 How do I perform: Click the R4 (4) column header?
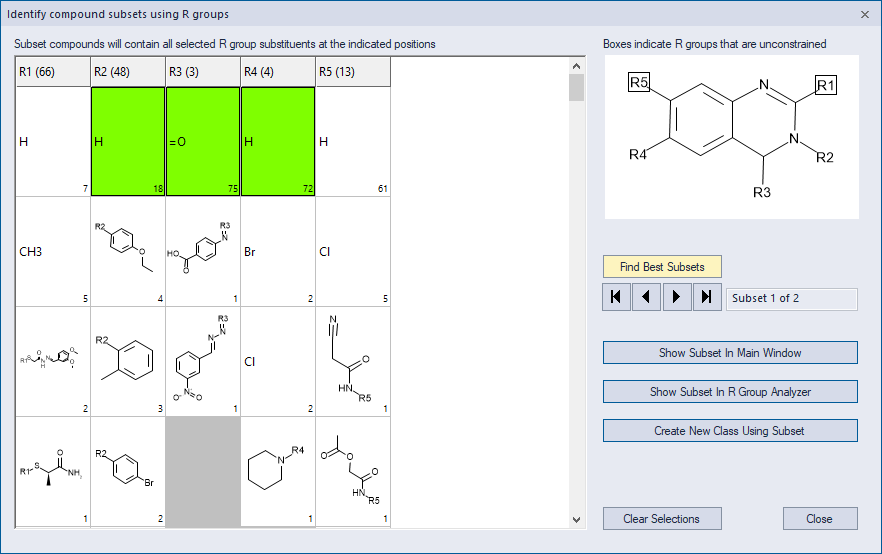(x=278, y=72)
